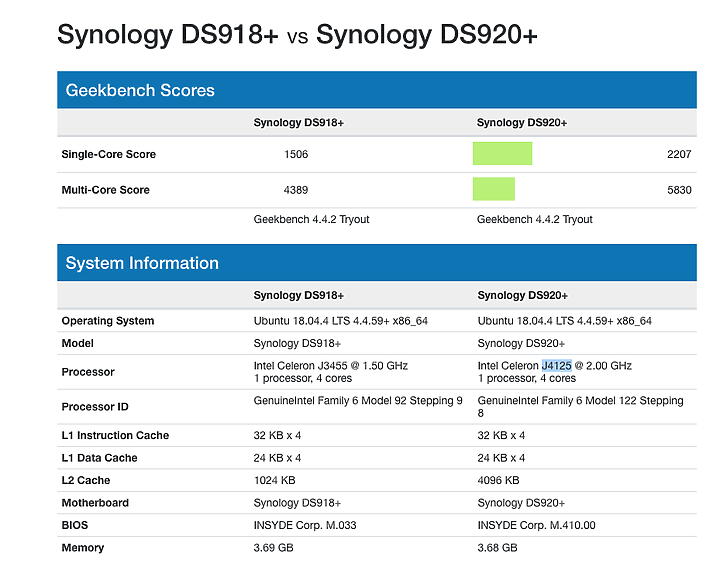This screenshot has width=720, height=570.
Task: Click Geekbench 4.4.2 Tryout under DS918+ column
Action: point(311,220)
